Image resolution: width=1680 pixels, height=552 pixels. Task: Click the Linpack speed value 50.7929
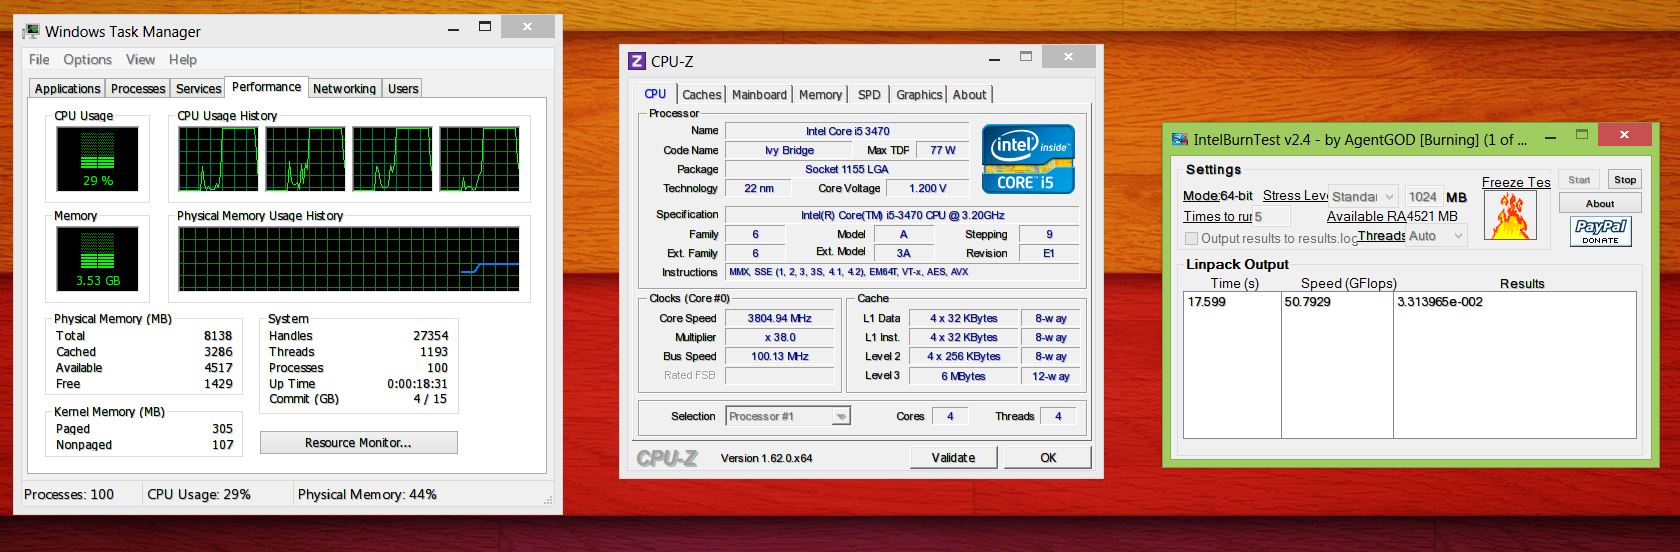(1307, 302)
